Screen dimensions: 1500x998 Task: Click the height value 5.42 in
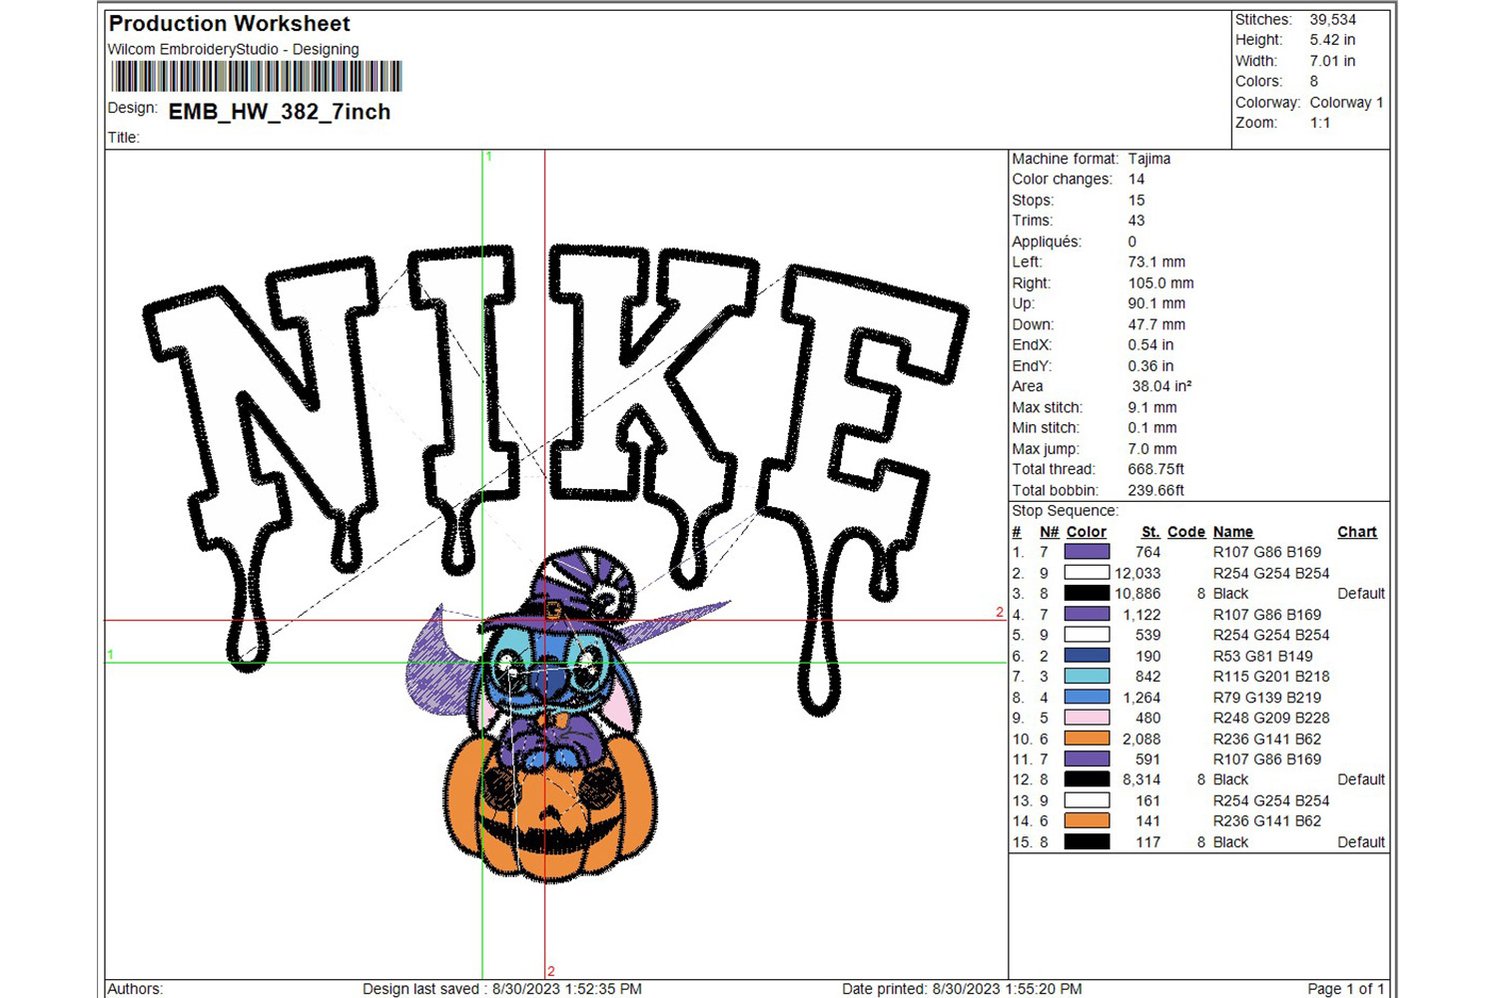point(1333,40)
